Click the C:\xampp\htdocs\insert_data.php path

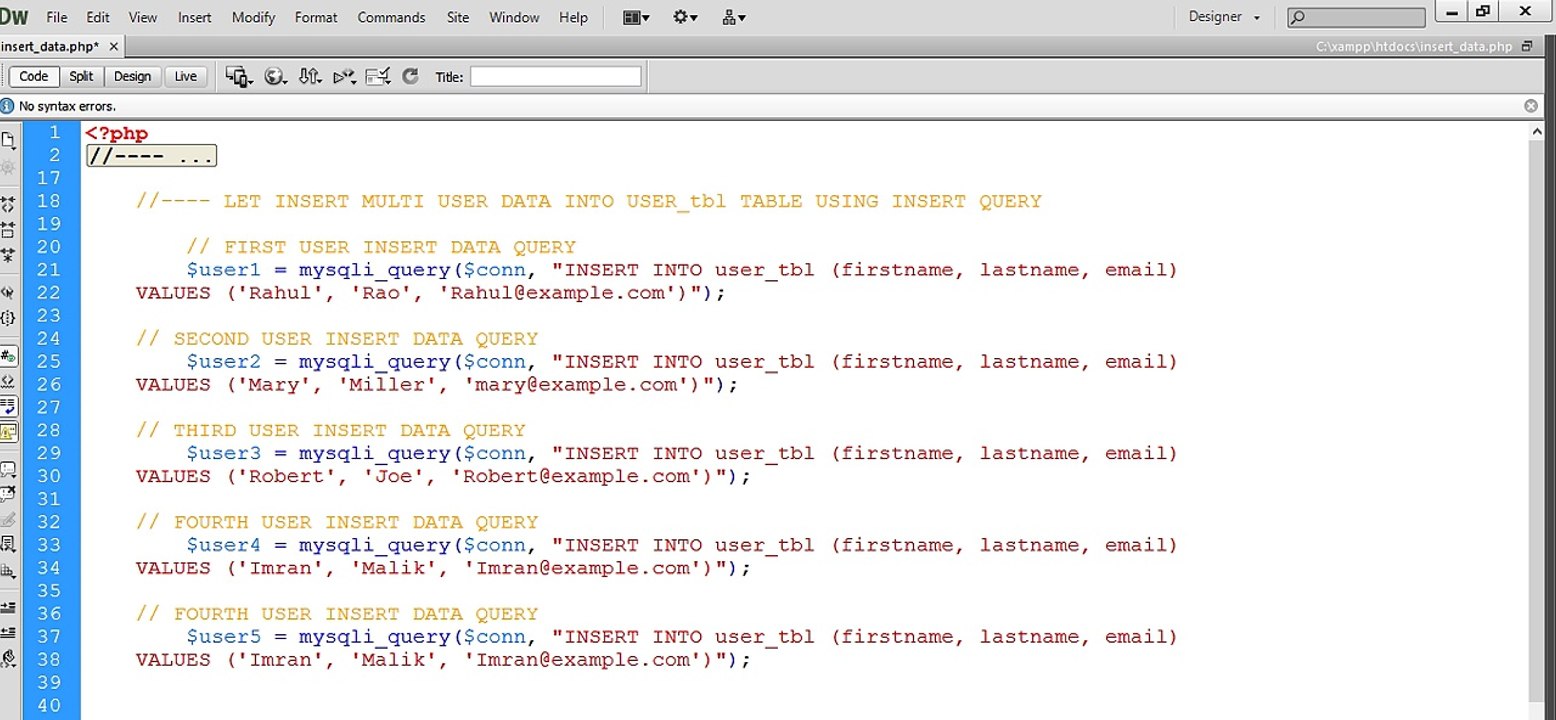[1414, 47]
